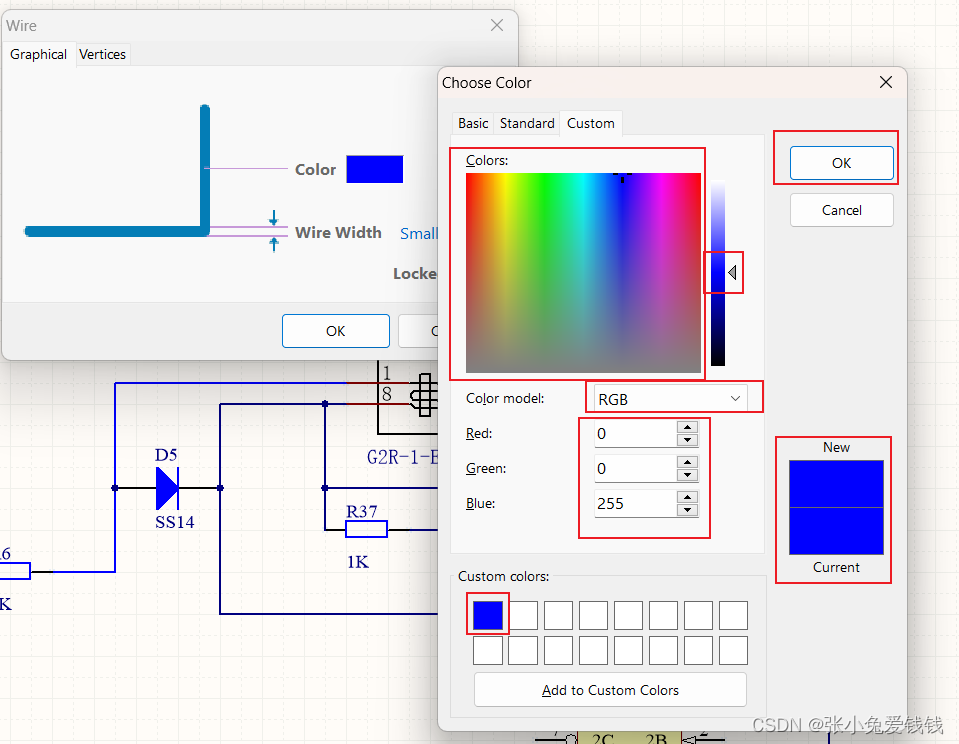Image resolution: width=959 pixels, height=744 pixels.
Task: Pick a hue in the Colors spectrum field
Action: (x=583, y=273)
